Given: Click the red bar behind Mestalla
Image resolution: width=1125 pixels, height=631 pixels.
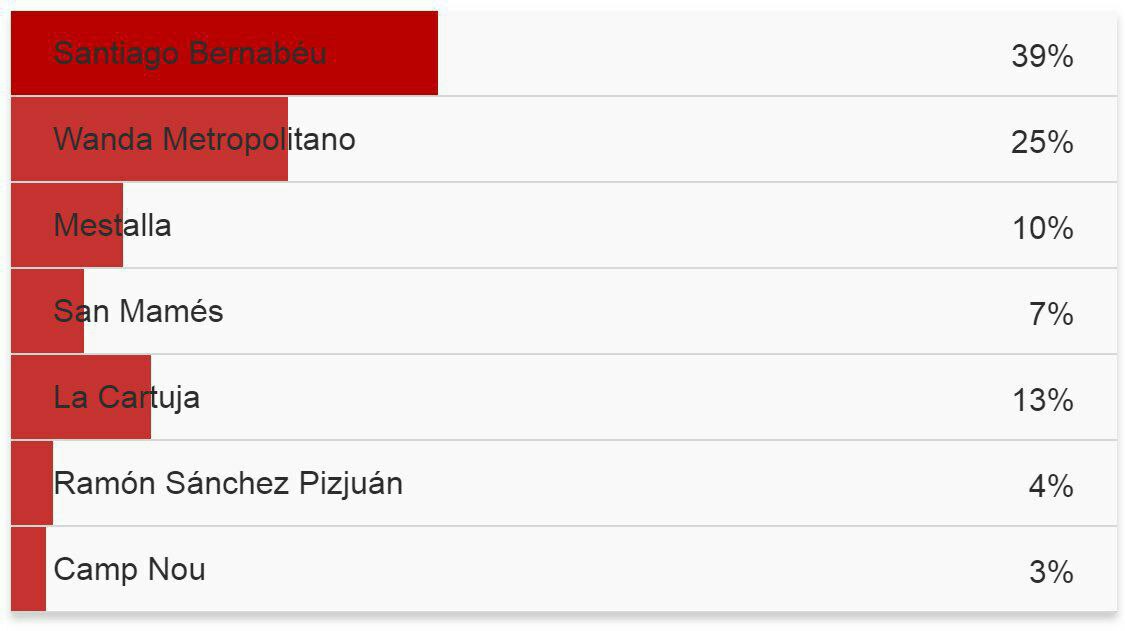Looking at the screenshot, I should [67, 225].
